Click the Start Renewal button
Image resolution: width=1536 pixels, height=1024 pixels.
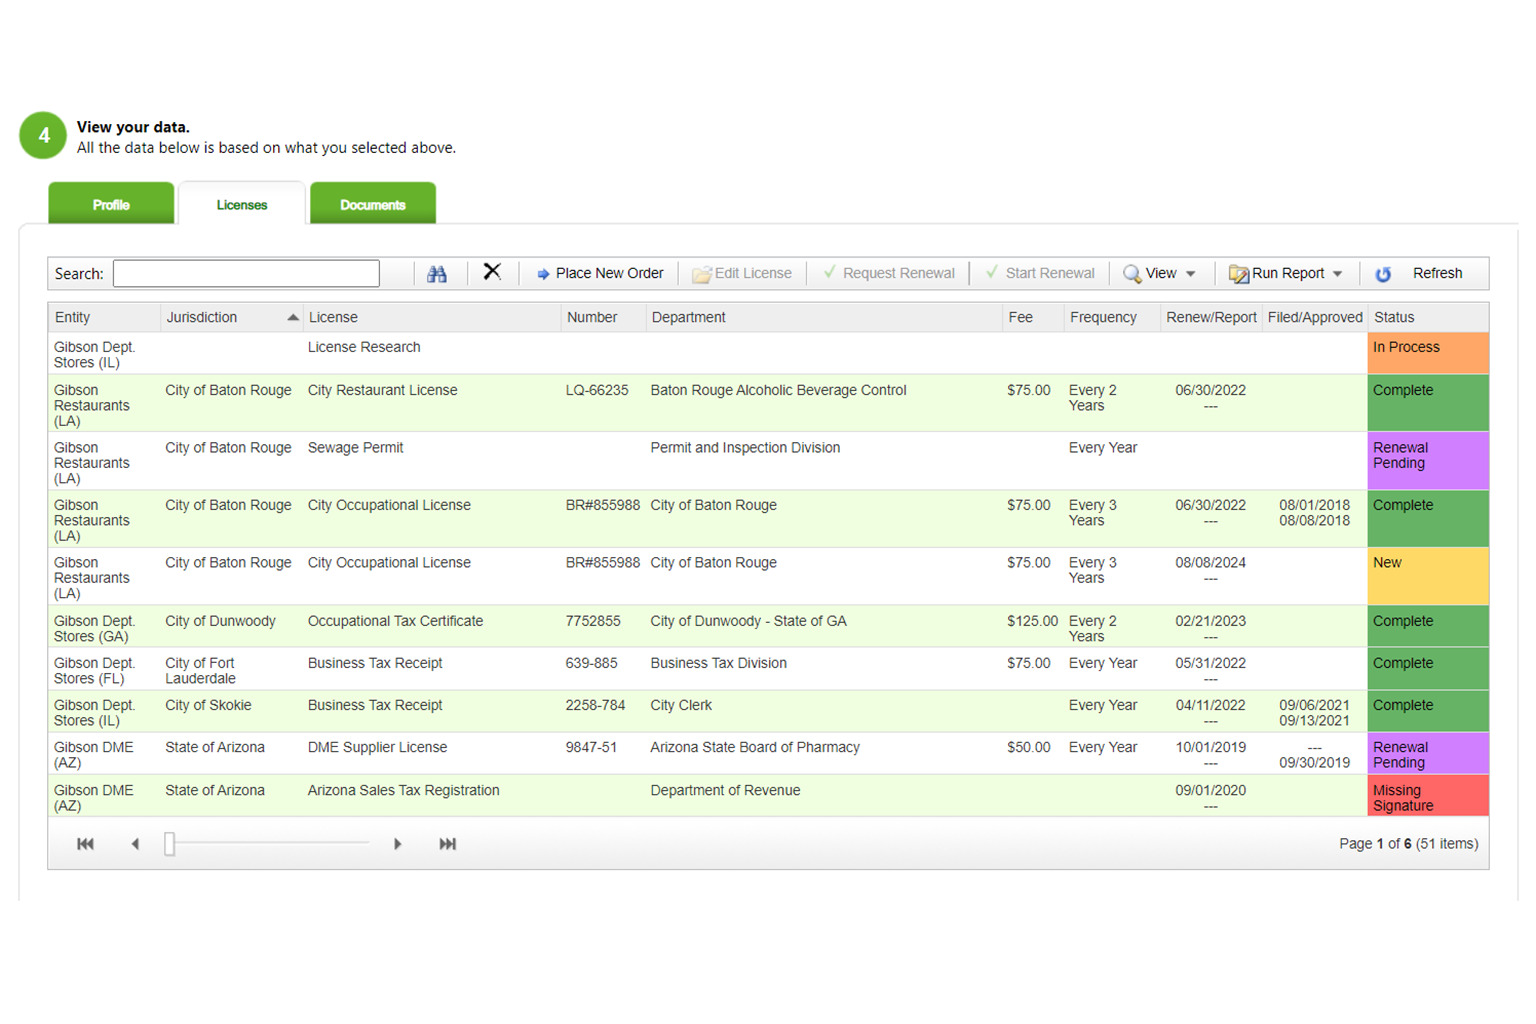pos(1040,274)
